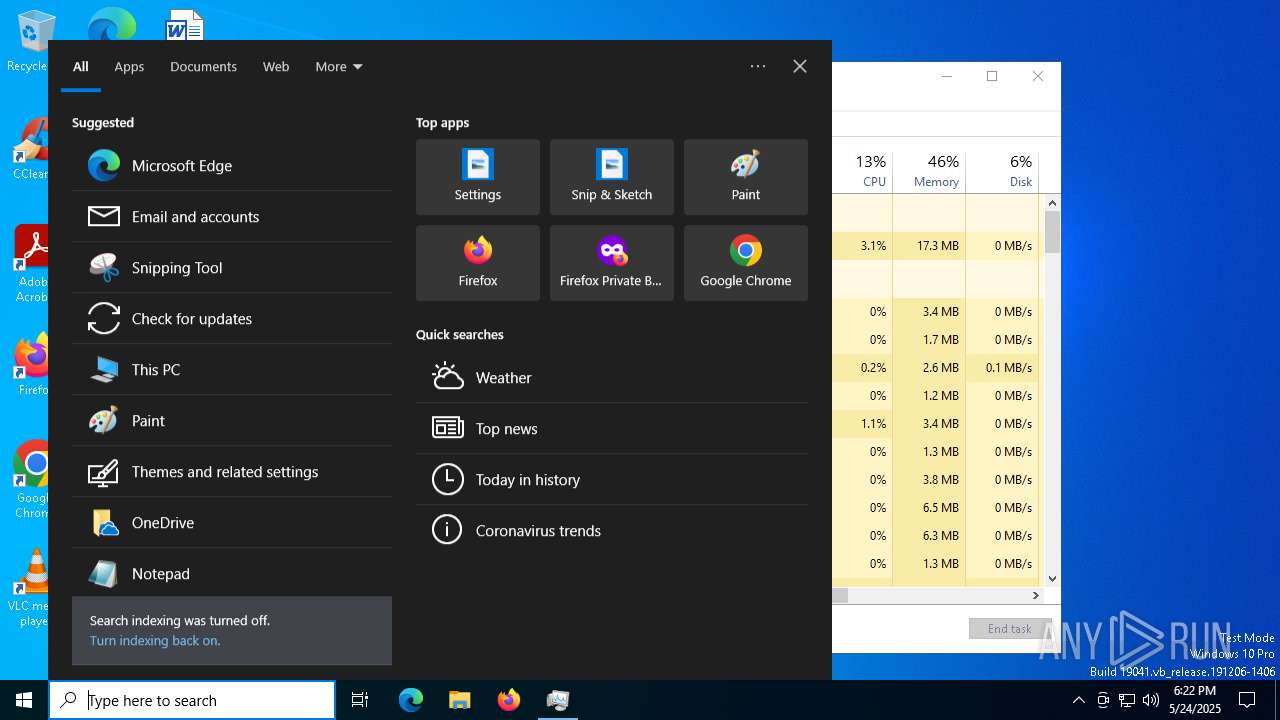Screen dimensions: 1280x720
Task: Select the 0.1 MB/s disk cell
Action: [1002, 368]
